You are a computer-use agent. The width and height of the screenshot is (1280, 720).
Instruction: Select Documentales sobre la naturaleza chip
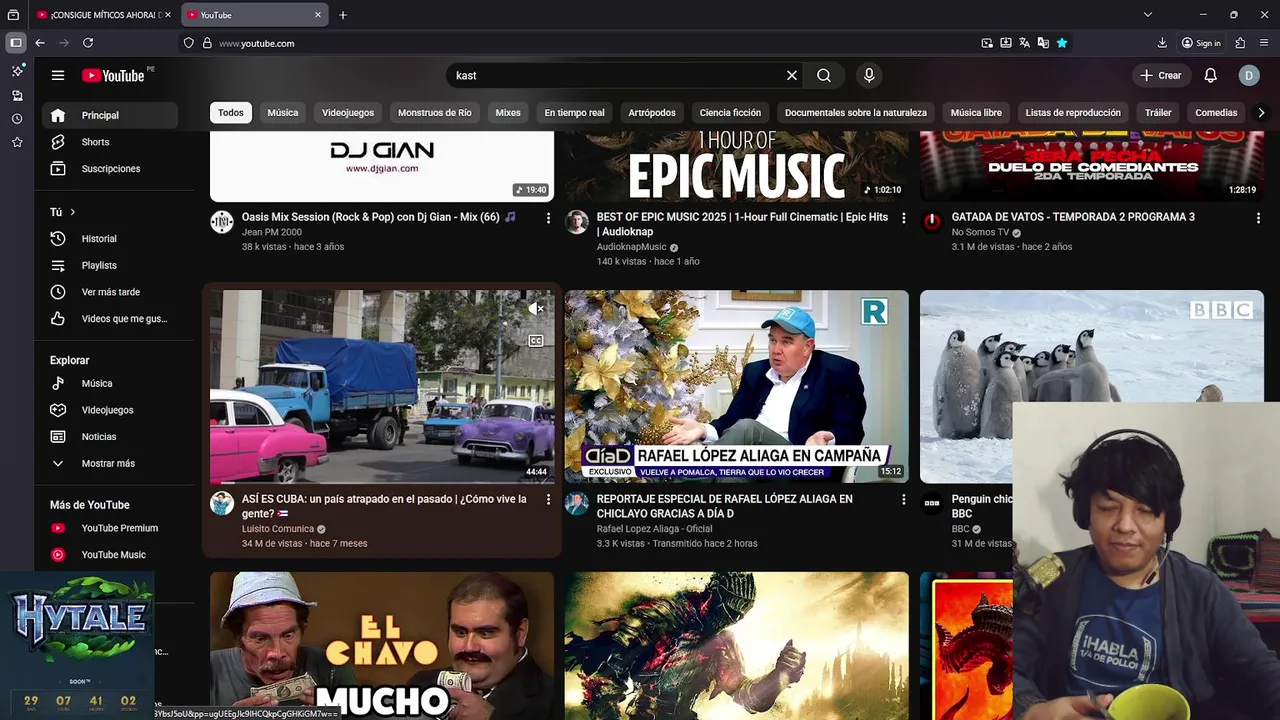click(x=856, y=113)
